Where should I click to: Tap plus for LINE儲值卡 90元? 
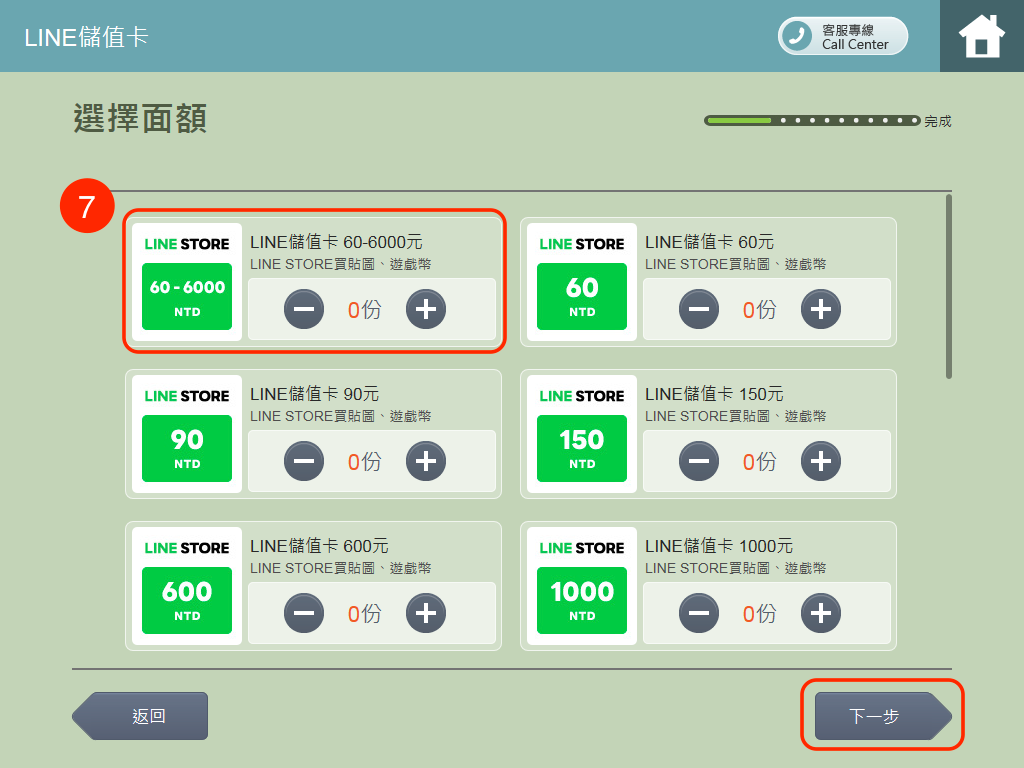coord(426,461)
